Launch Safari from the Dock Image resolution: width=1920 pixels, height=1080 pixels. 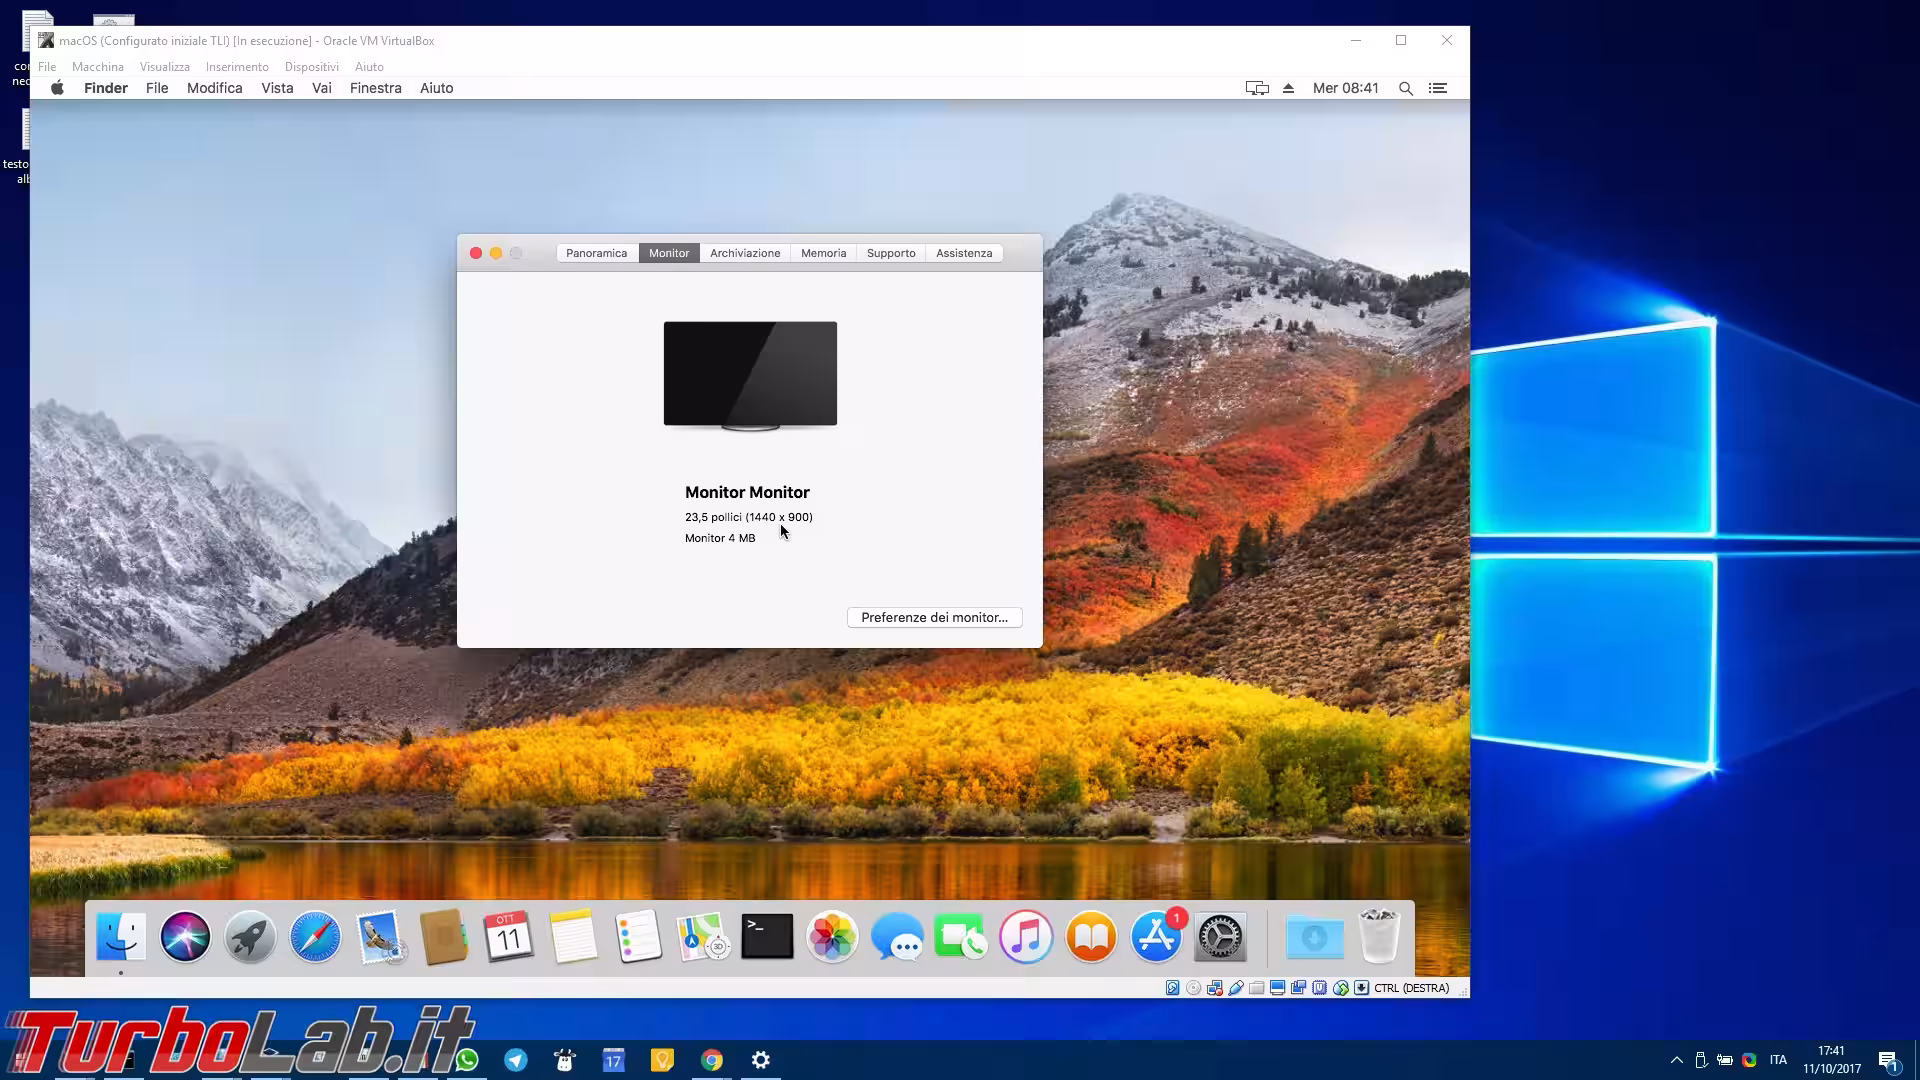pos(315,937)
